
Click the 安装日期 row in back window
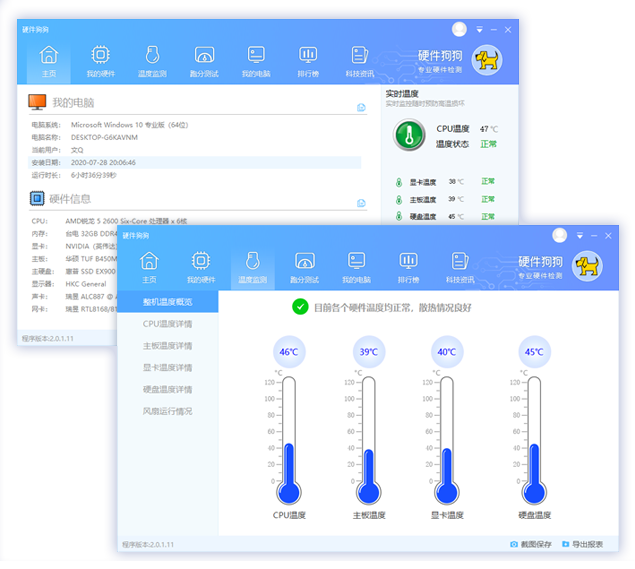coord(195,162)
